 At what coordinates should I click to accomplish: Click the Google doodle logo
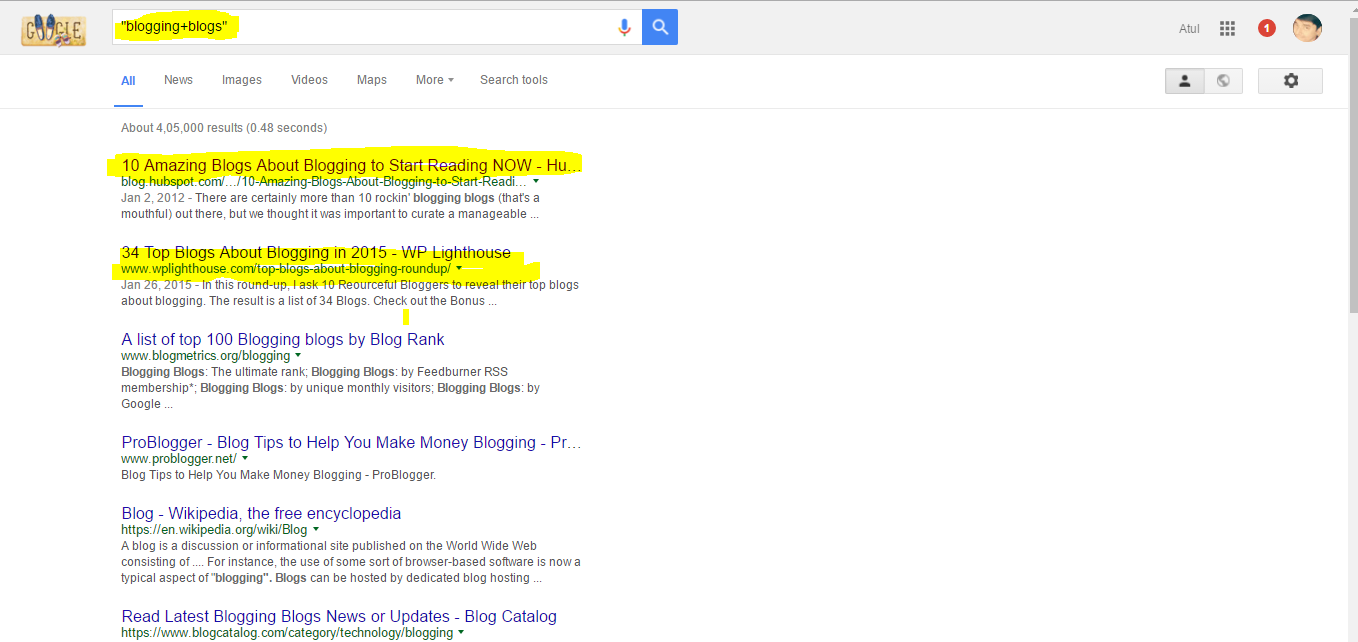click(x=55, y=28)
